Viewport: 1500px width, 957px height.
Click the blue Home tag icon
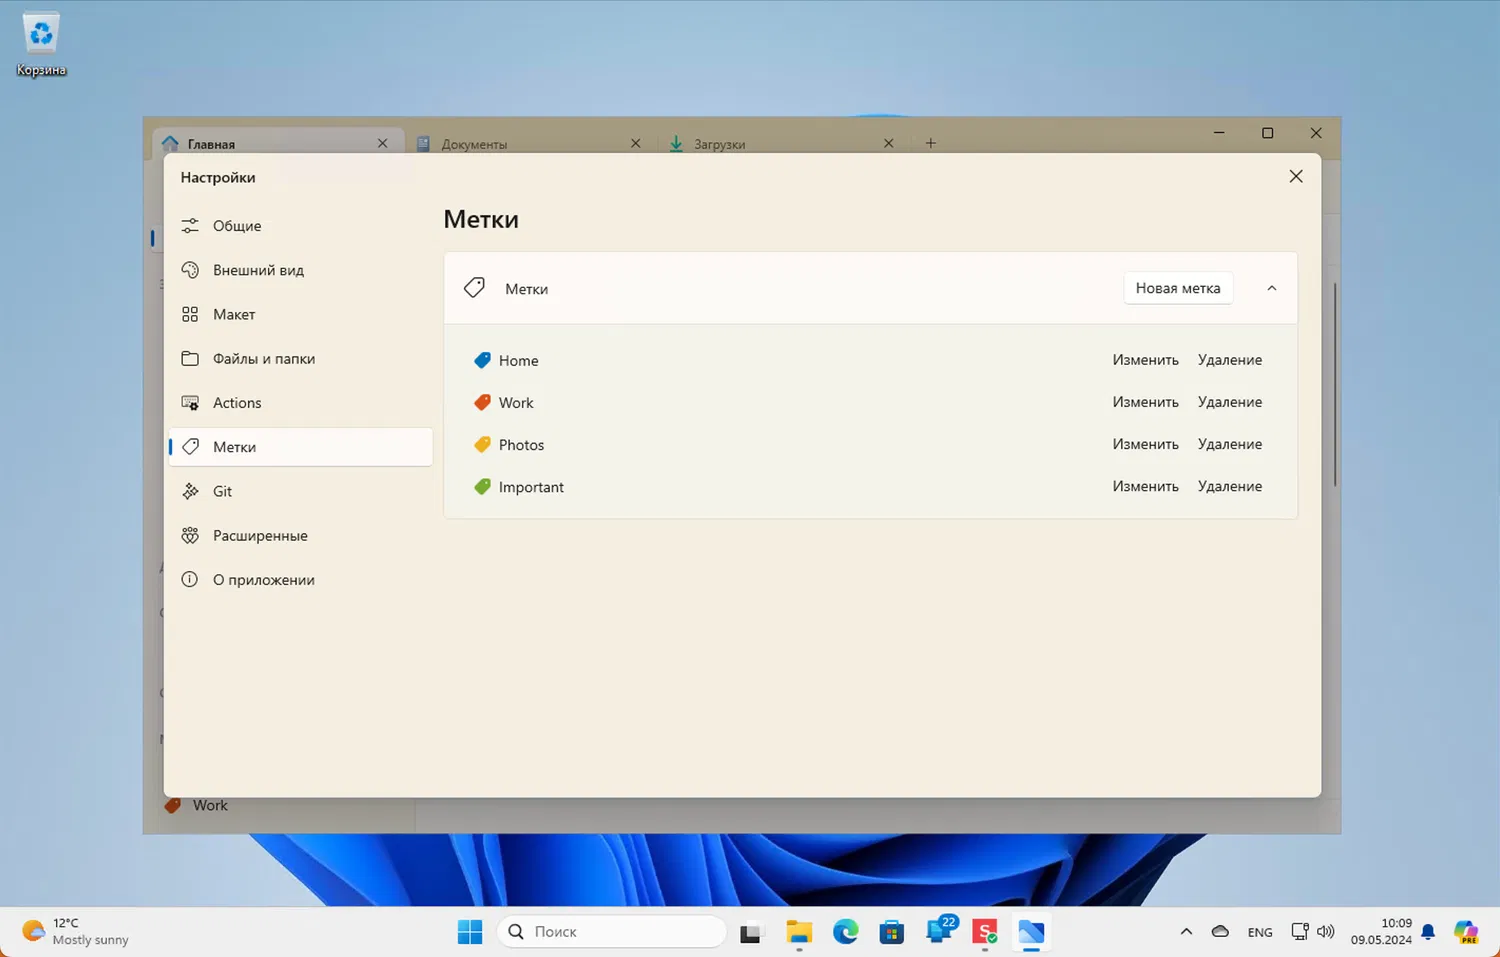[482, 360]
